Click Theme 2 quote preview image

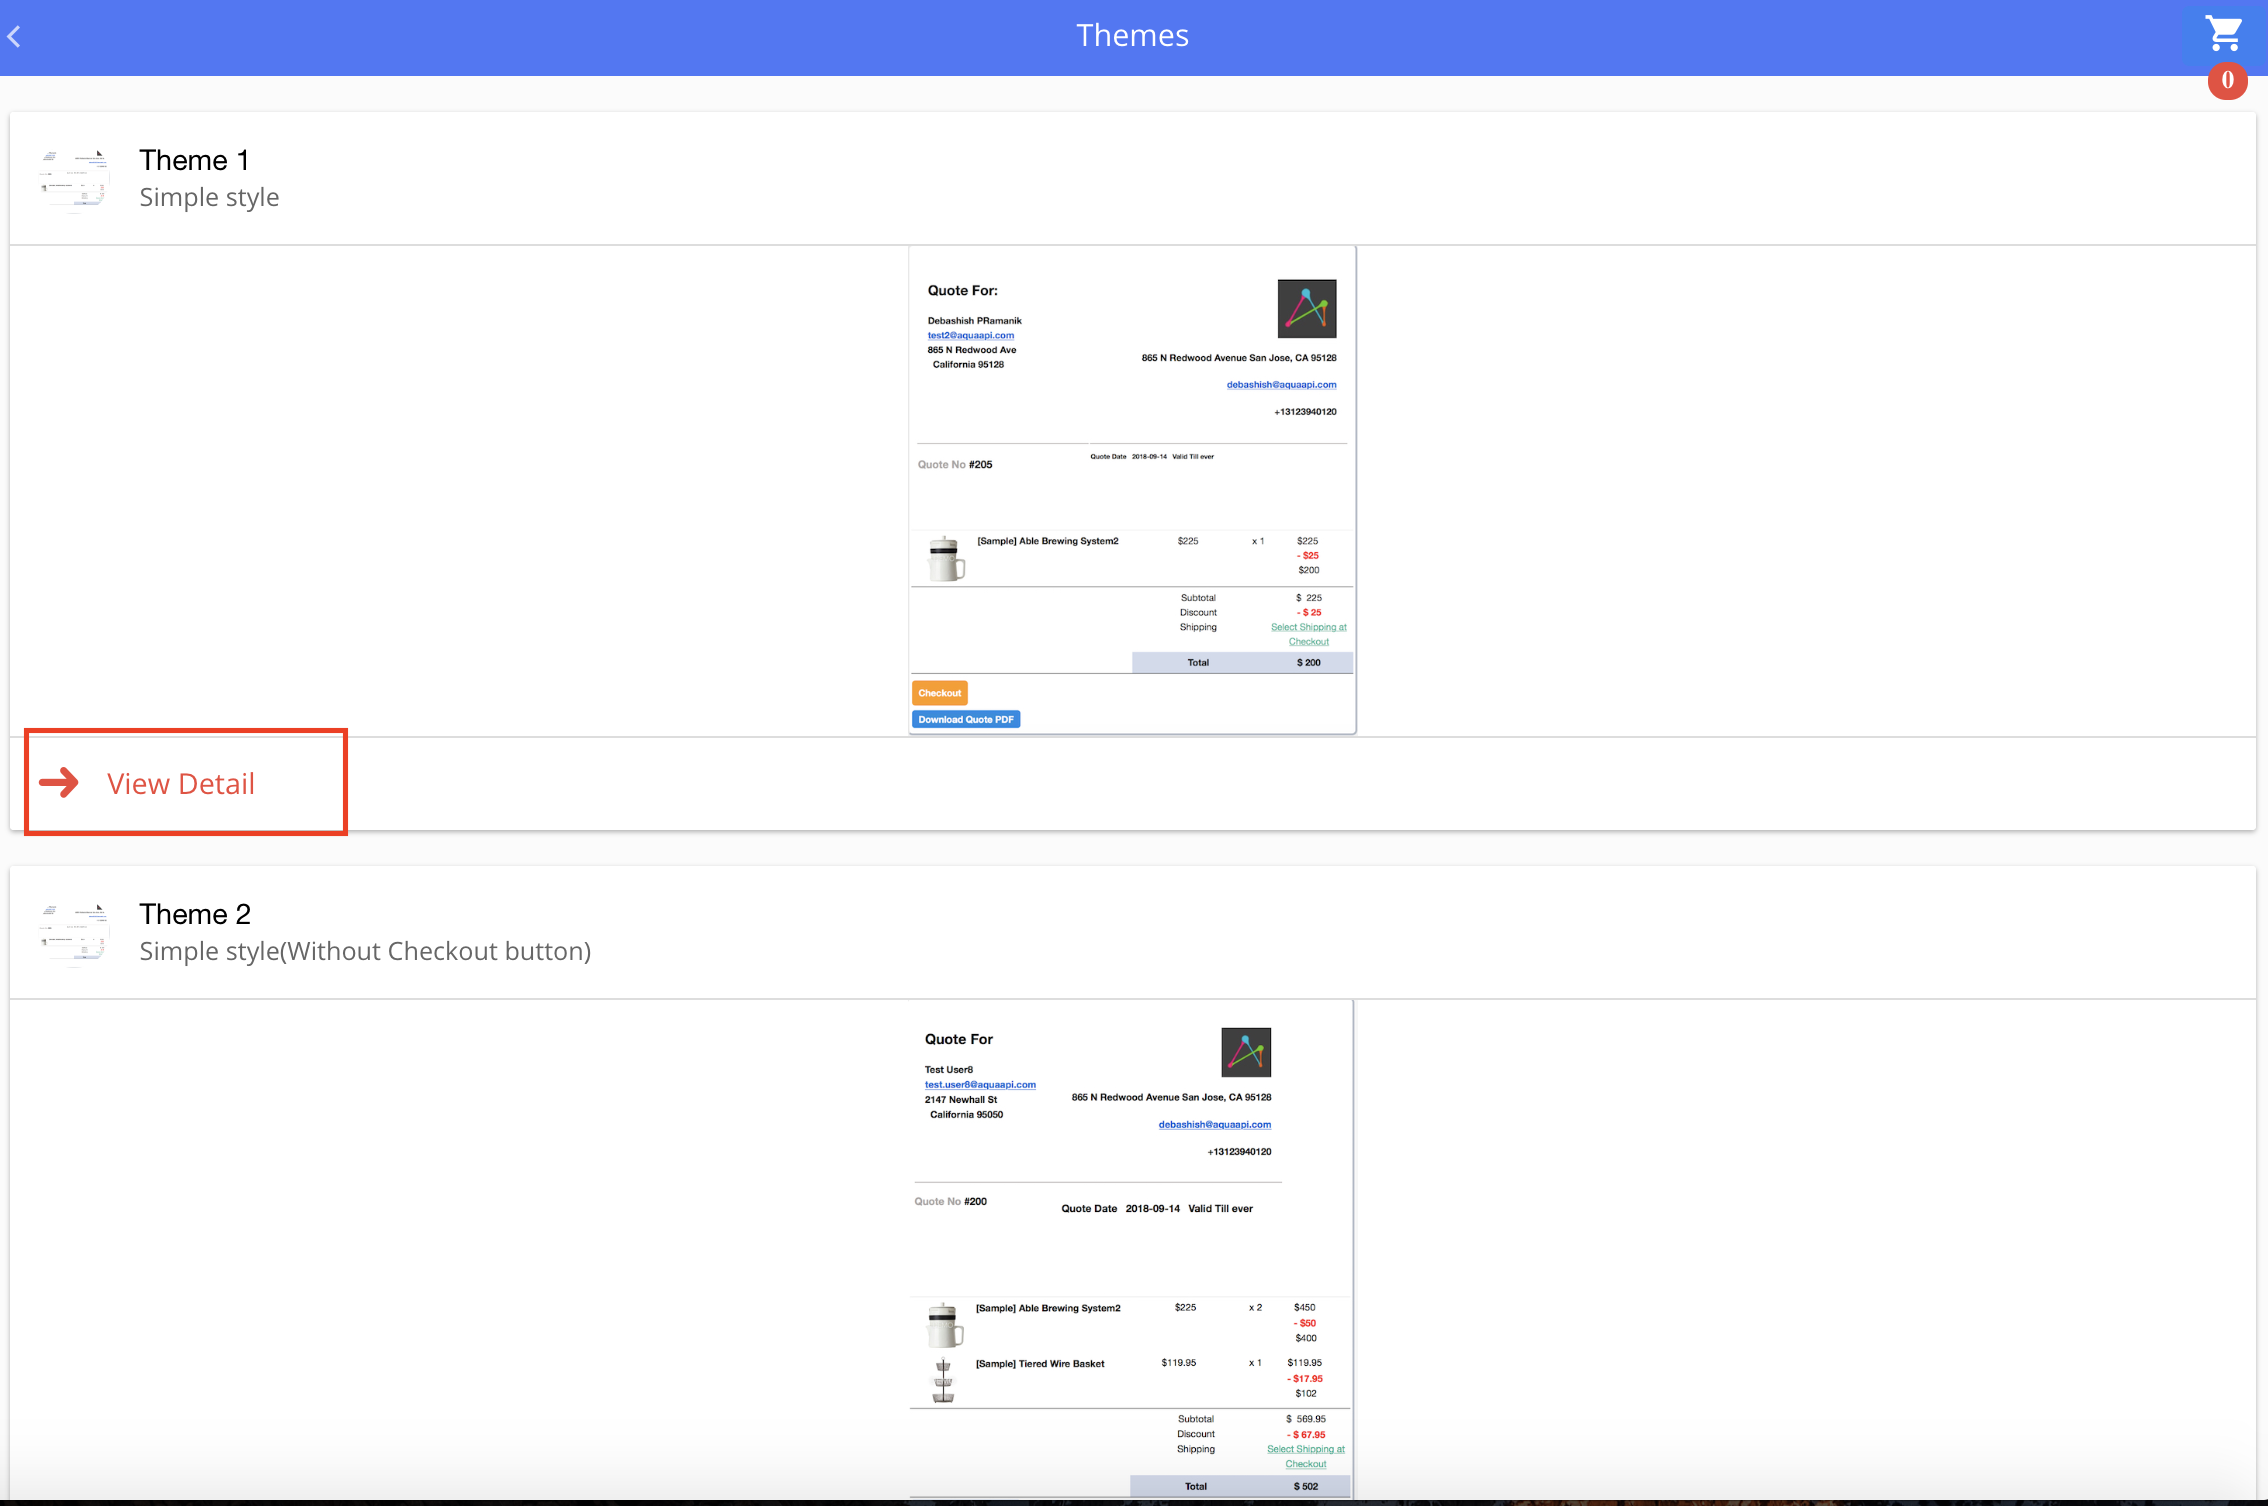1130,1250
